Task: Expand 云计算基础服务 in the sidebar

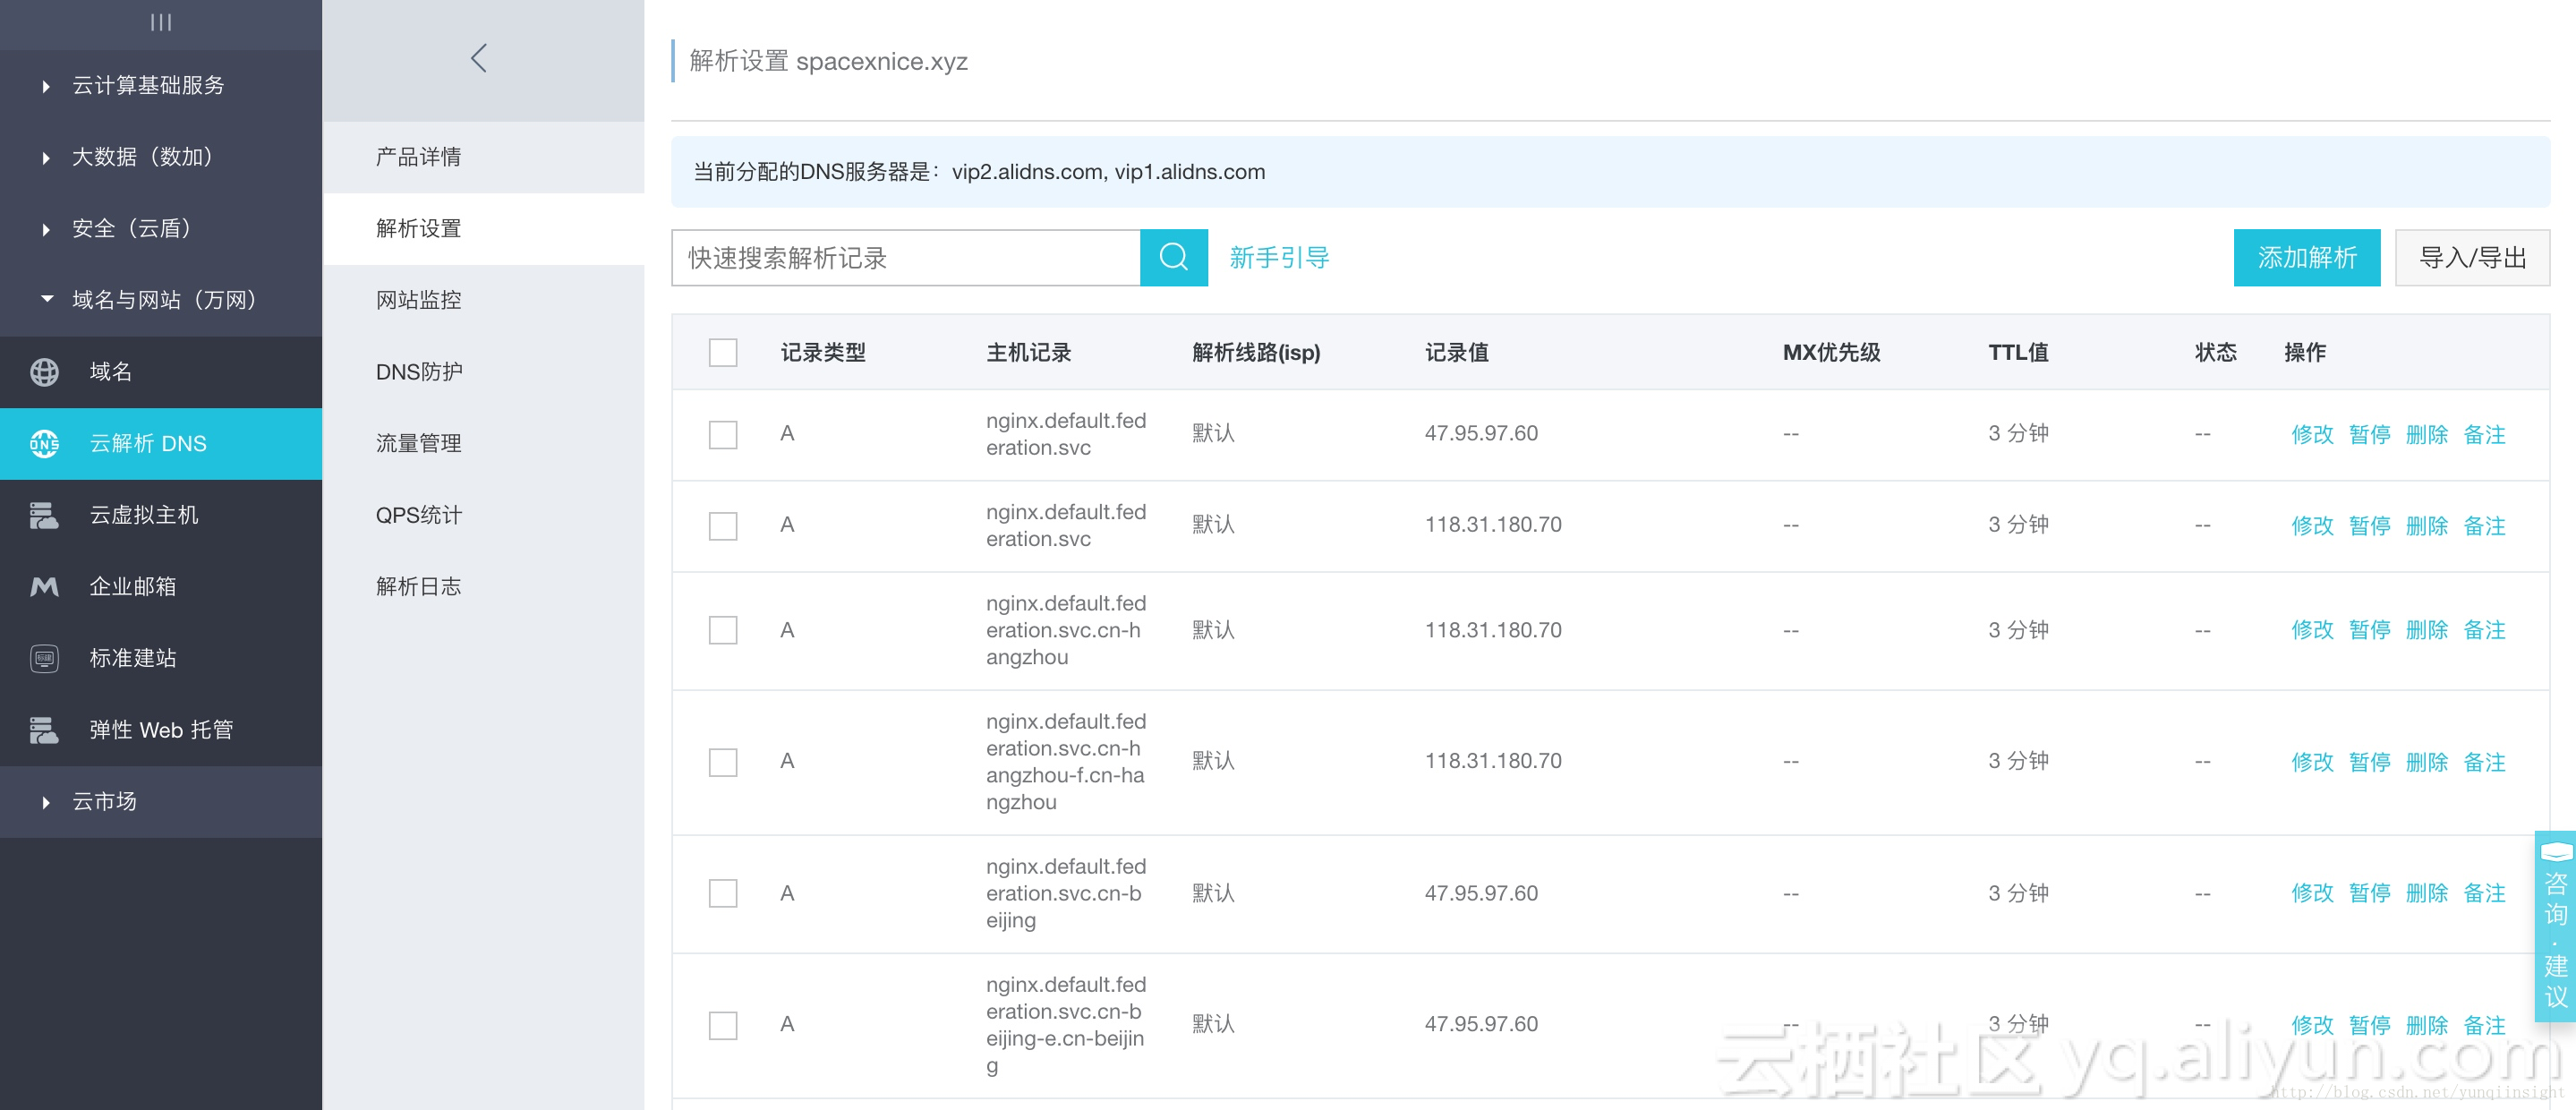Action: coord(147,86)
